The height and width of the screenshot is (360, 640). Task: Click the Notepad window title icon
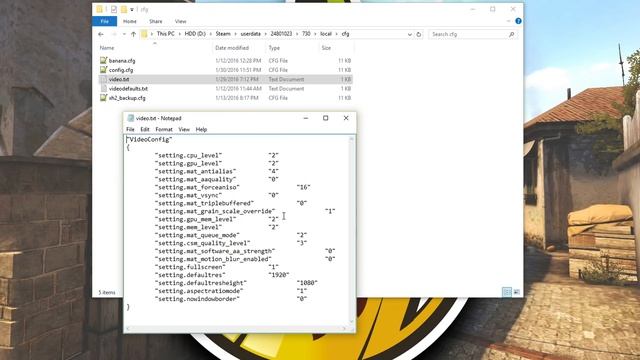coord(131,118)
